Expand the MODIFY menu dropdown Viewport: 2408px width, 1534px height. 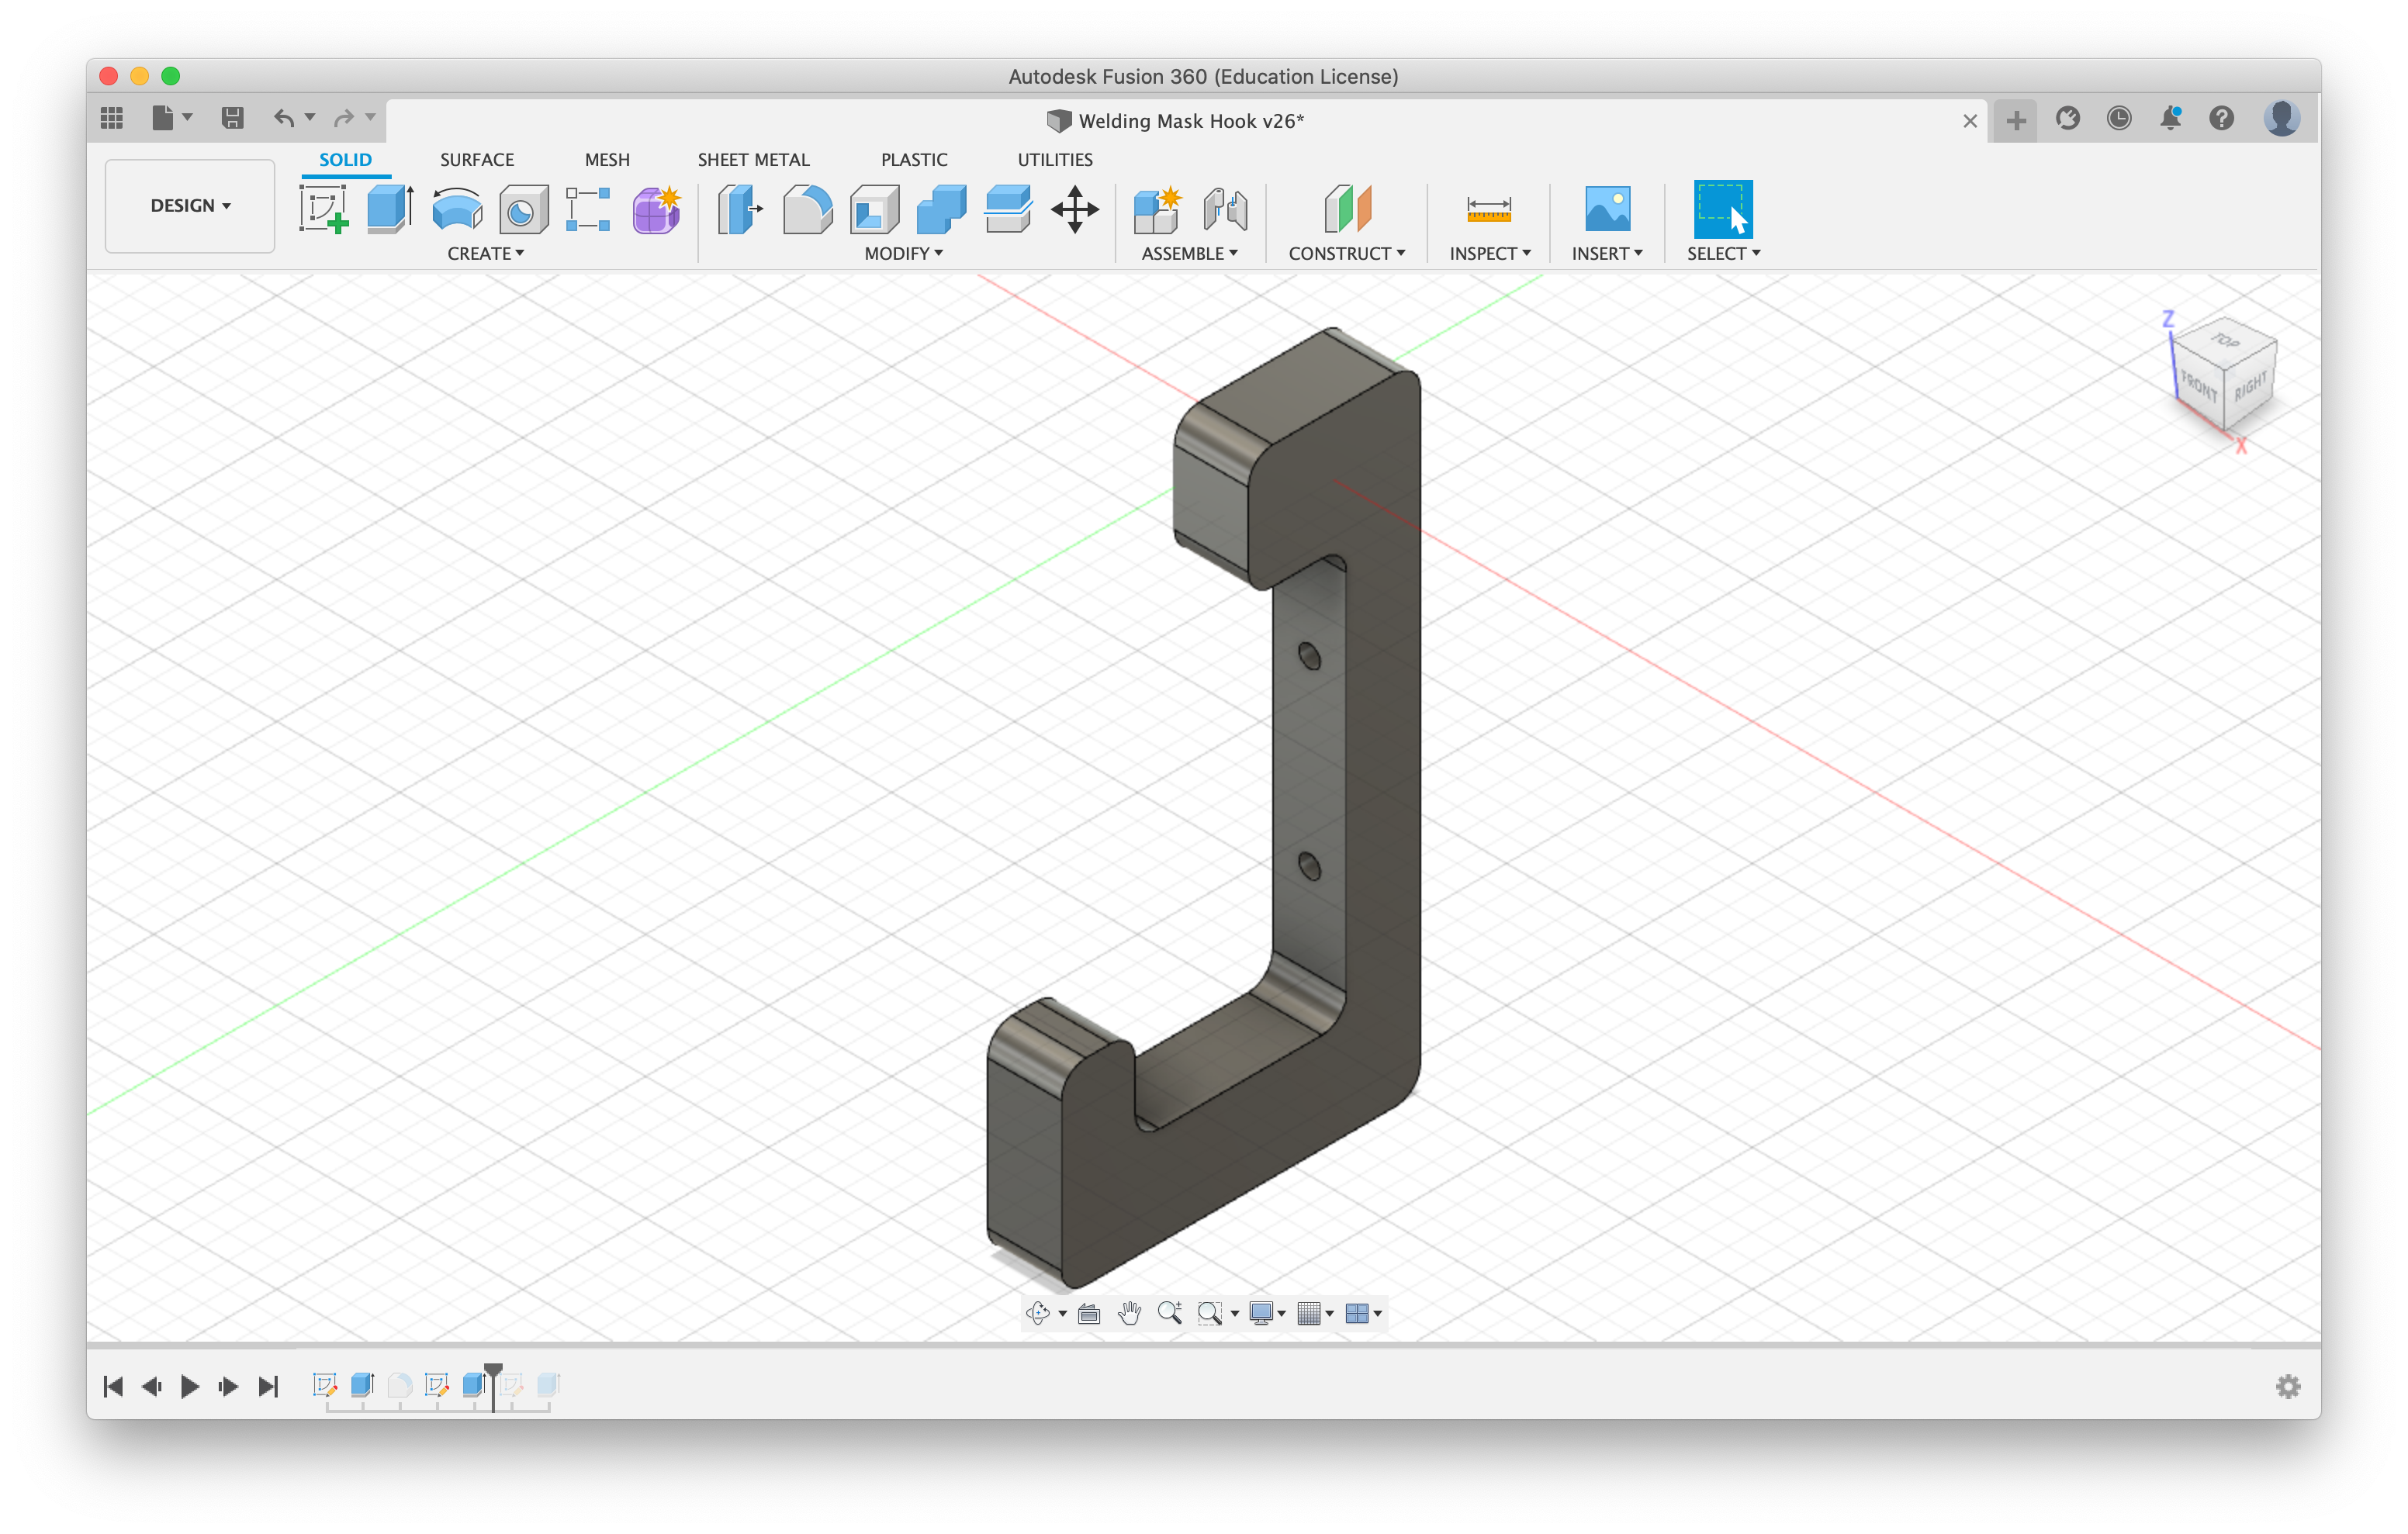click(x=903, y=253)
